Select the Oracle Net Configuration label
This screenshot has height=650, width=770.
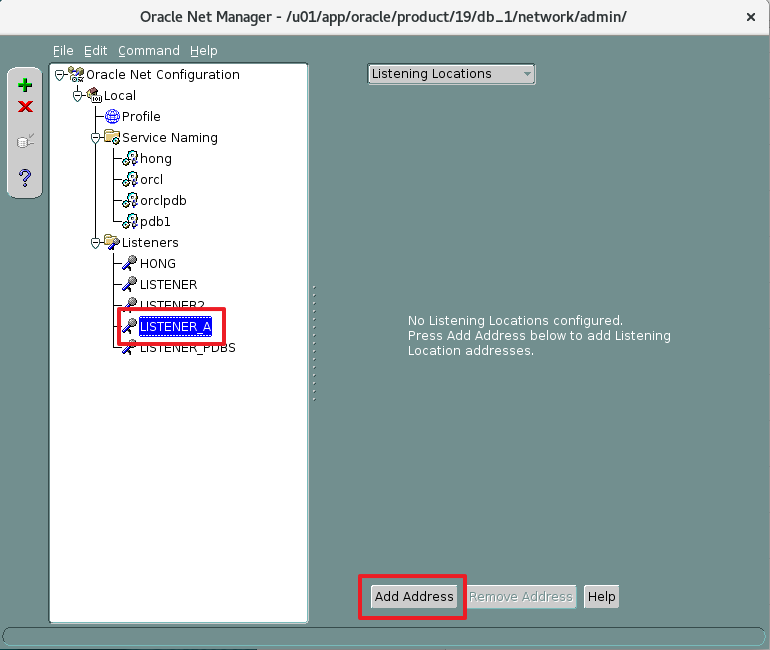(x=163, y=75)
